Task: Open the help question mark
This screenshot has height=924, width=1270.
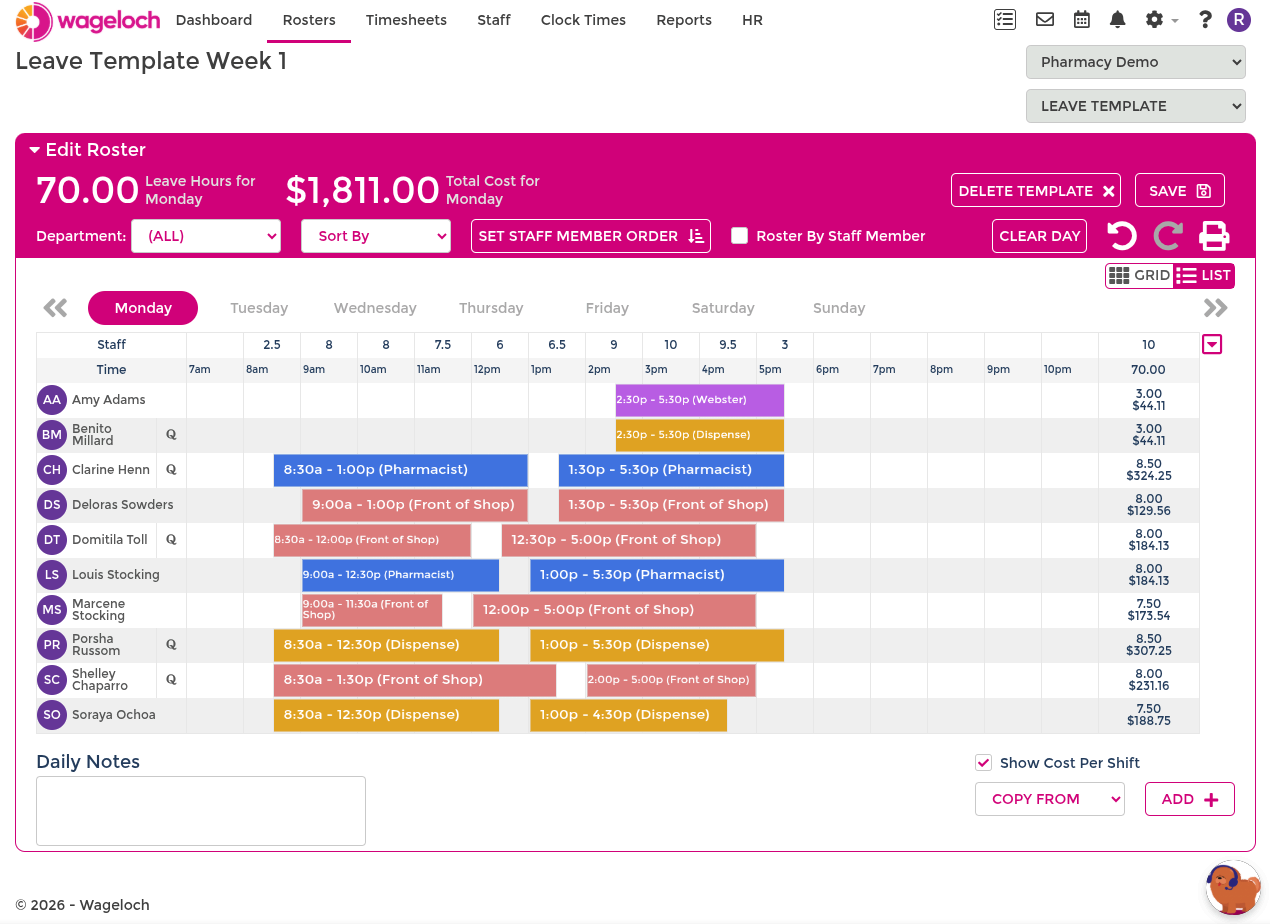Action: click(x=1205, y=19)
